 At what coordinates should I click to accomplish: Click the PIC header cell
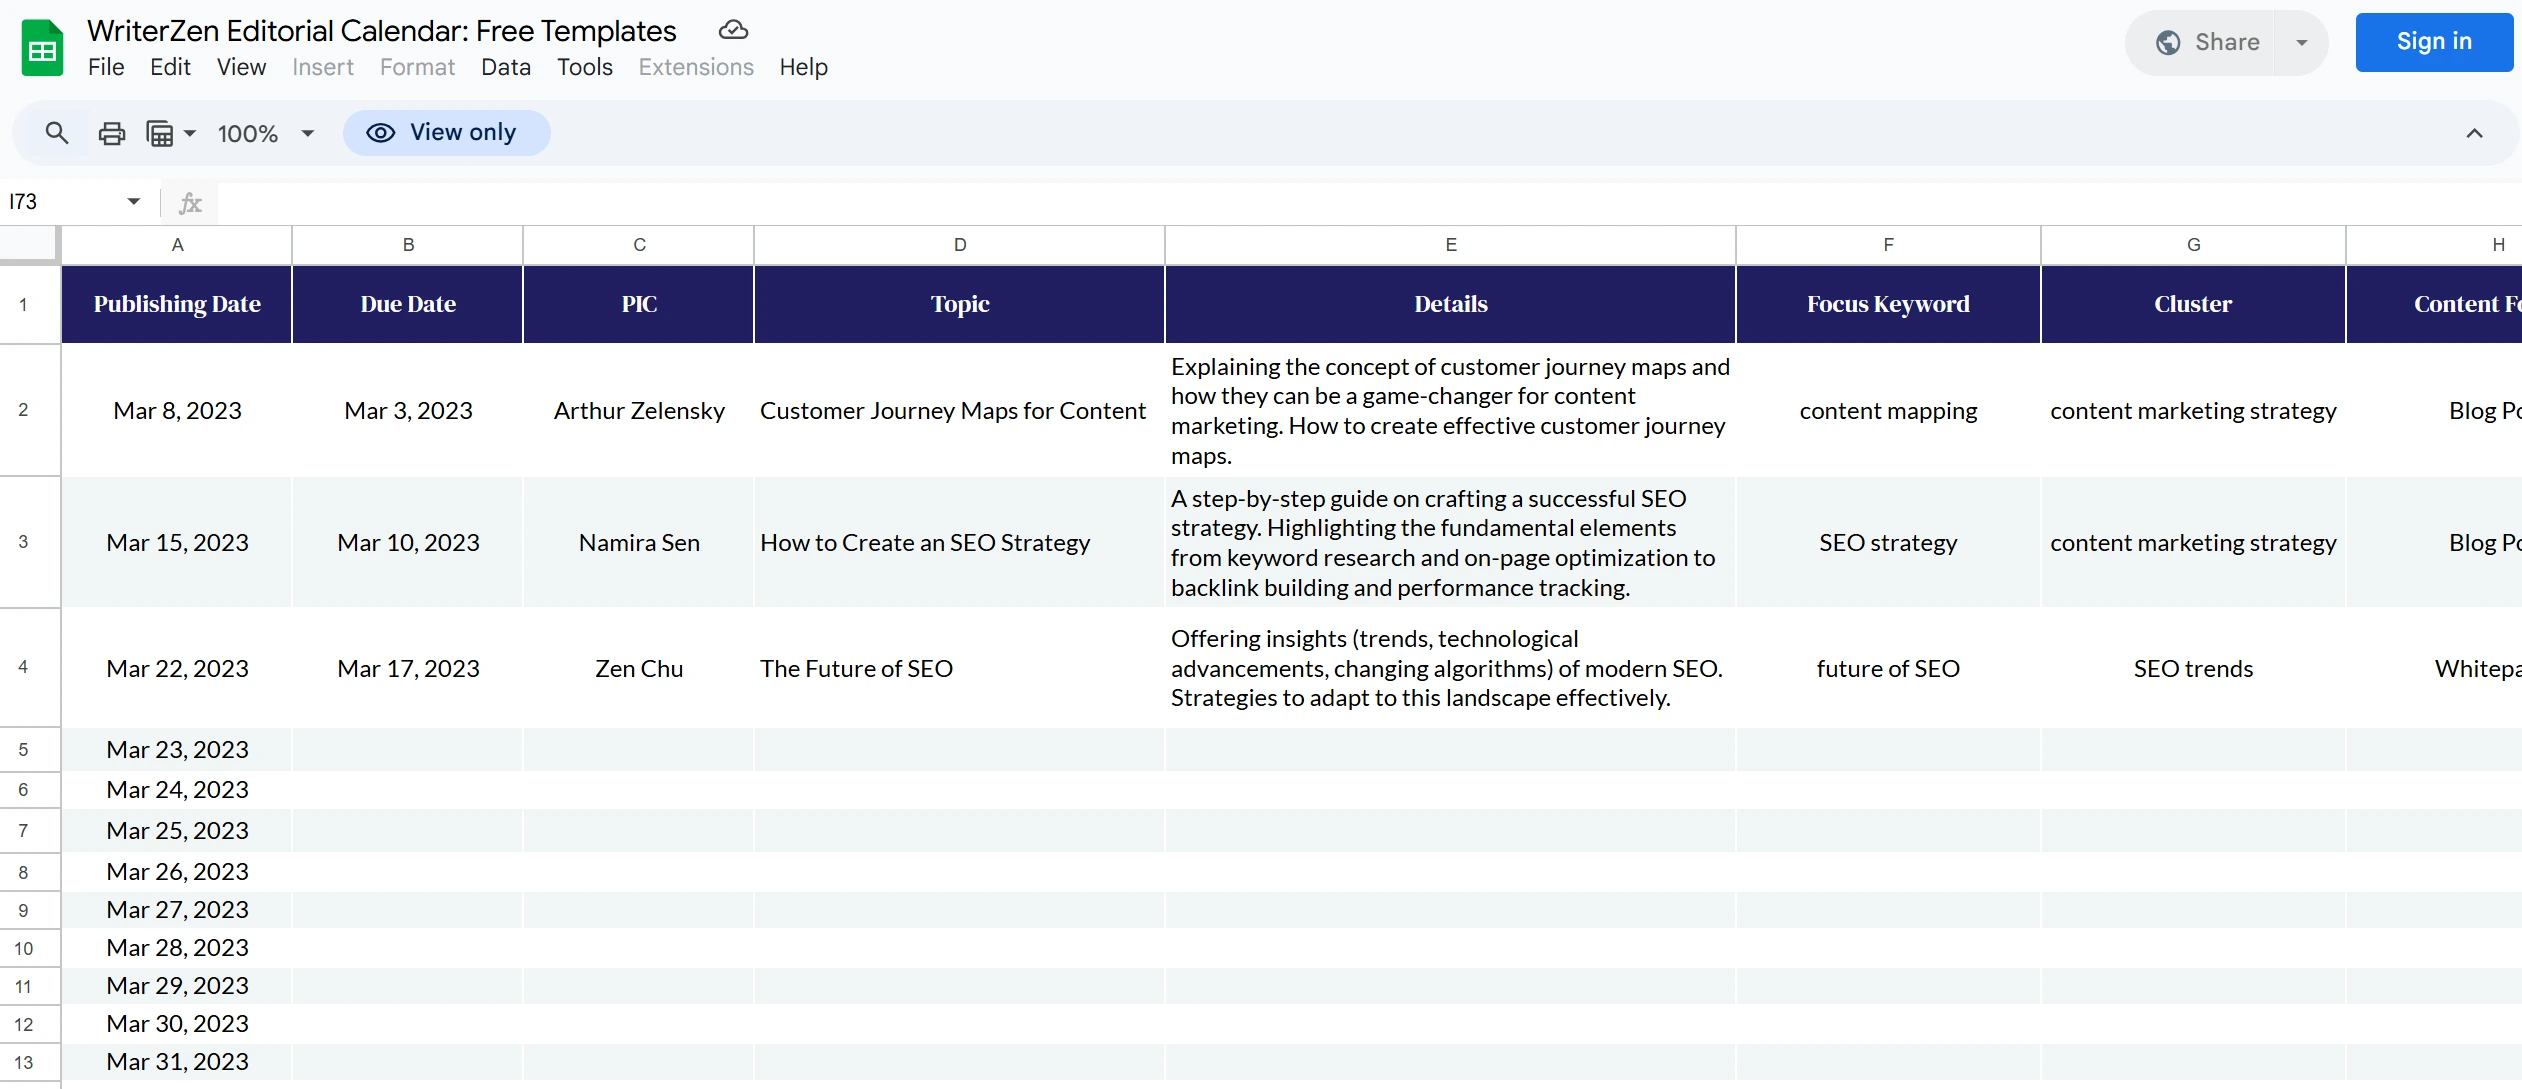[639, 304]
